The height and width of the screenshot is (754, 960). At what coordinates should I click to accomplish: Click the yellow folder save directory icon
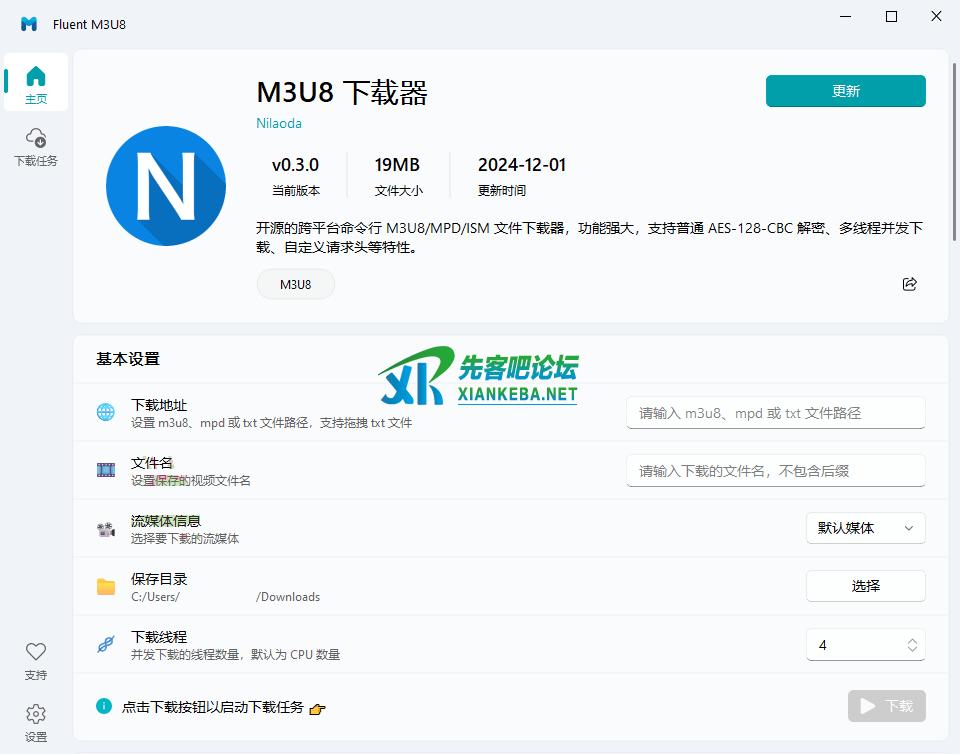coord(106,586)
